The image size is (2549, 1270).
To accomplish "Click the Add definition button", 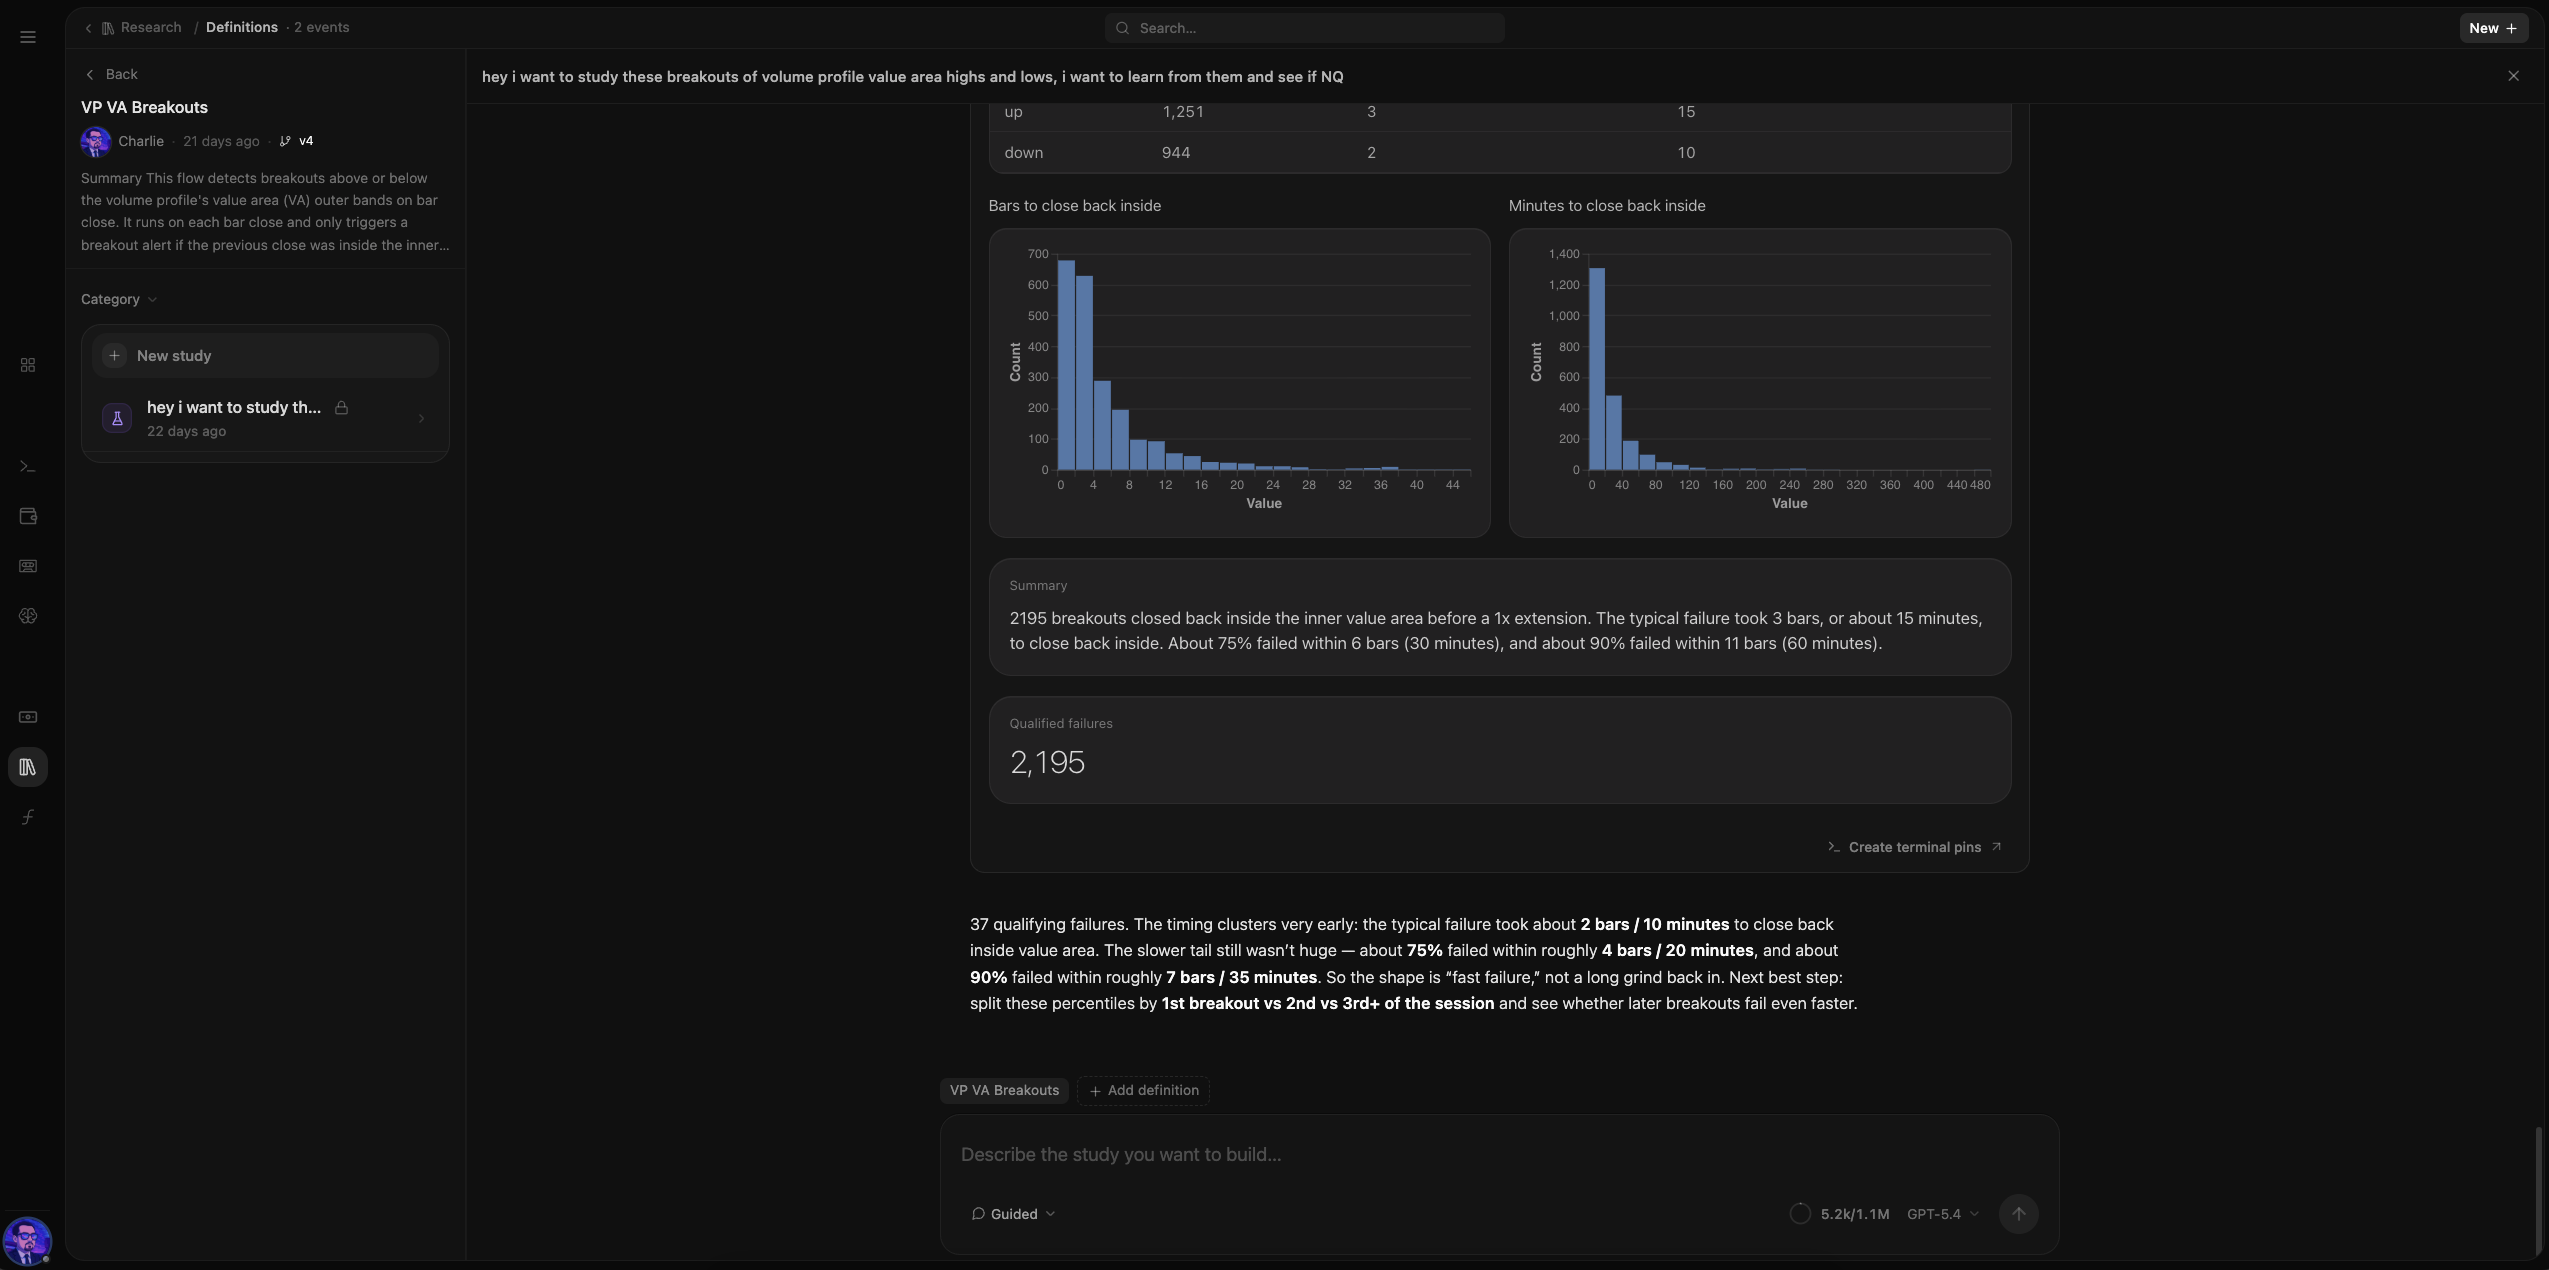I will pos(1143,1091).
